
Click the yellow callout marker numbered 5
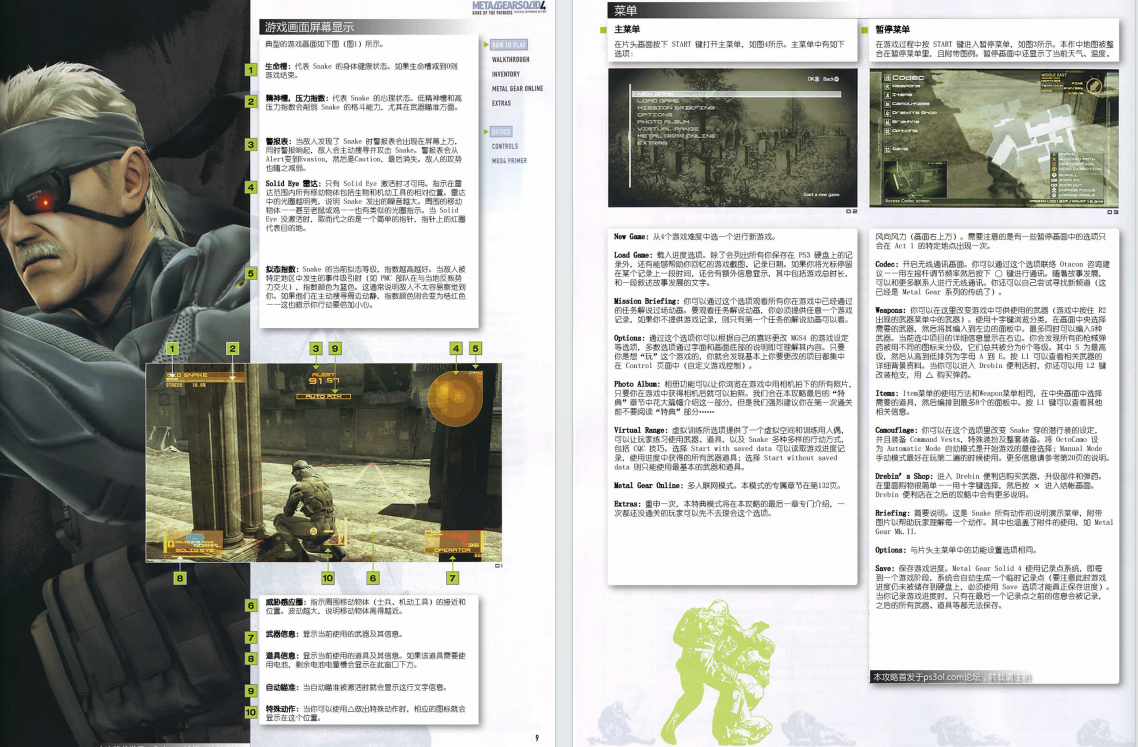coord(476,348)
